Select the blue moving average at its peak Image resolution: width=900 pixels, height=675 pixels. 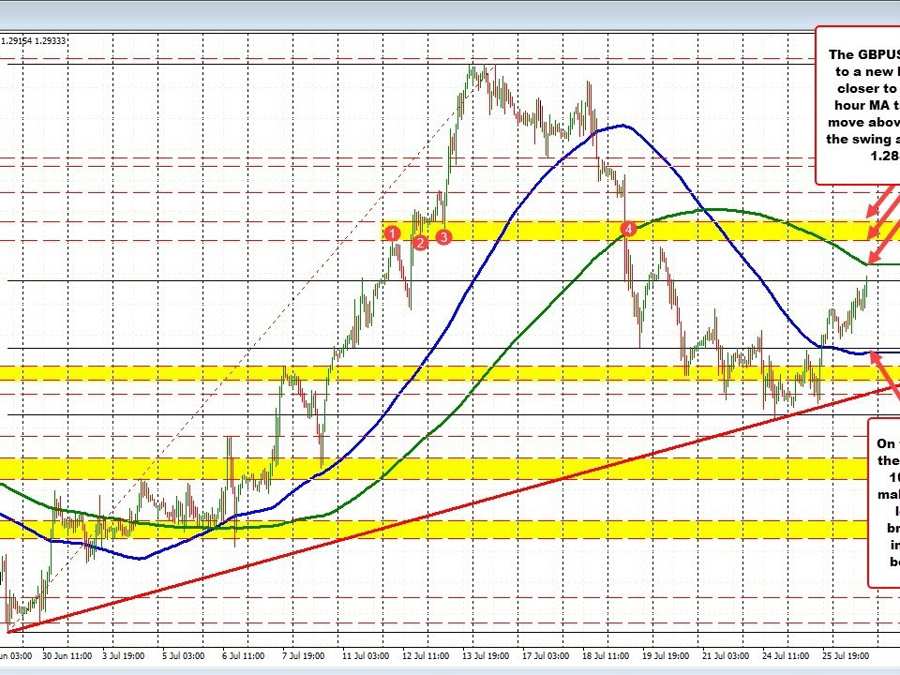(622, 126)
